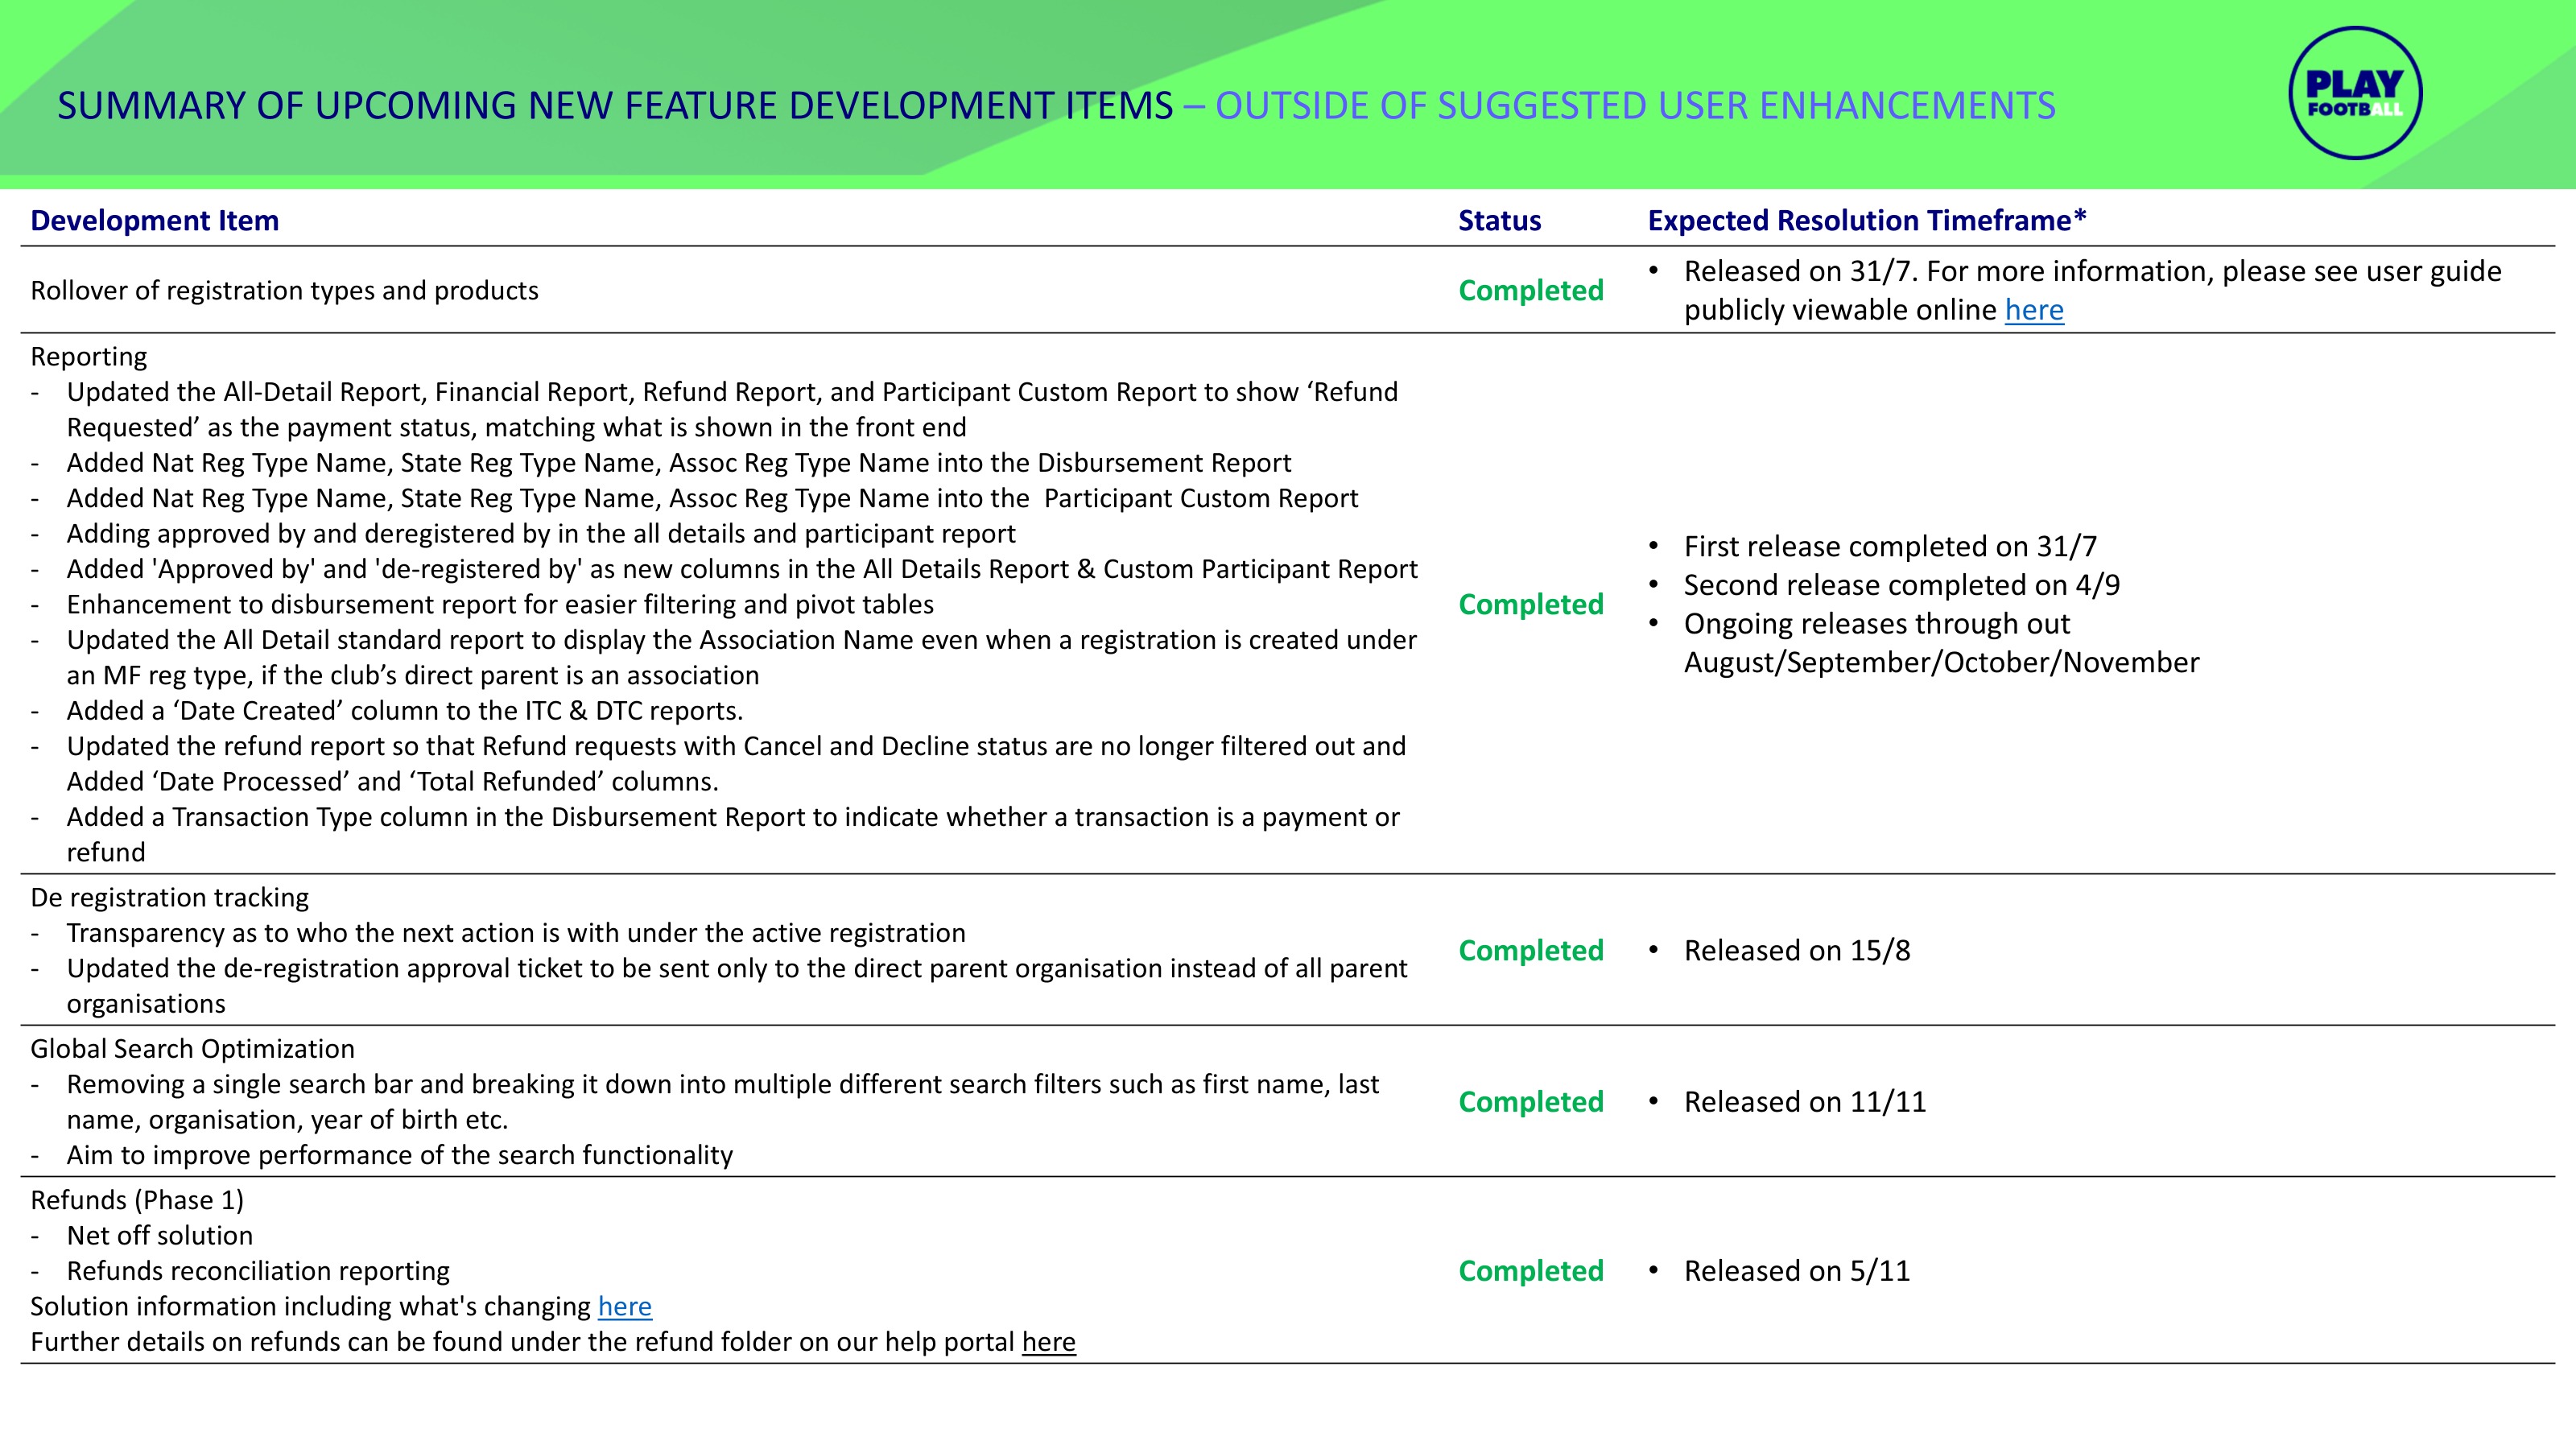Open refund solution information 'here' link

pyautogui.click(x=624, y=1306)
